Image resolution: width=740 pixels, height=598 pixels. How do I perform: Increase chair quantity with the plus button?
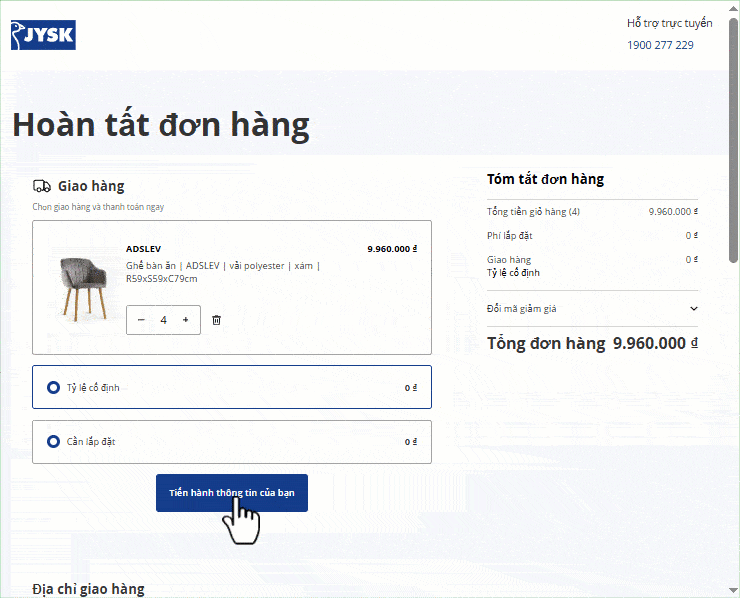point(185,320)
